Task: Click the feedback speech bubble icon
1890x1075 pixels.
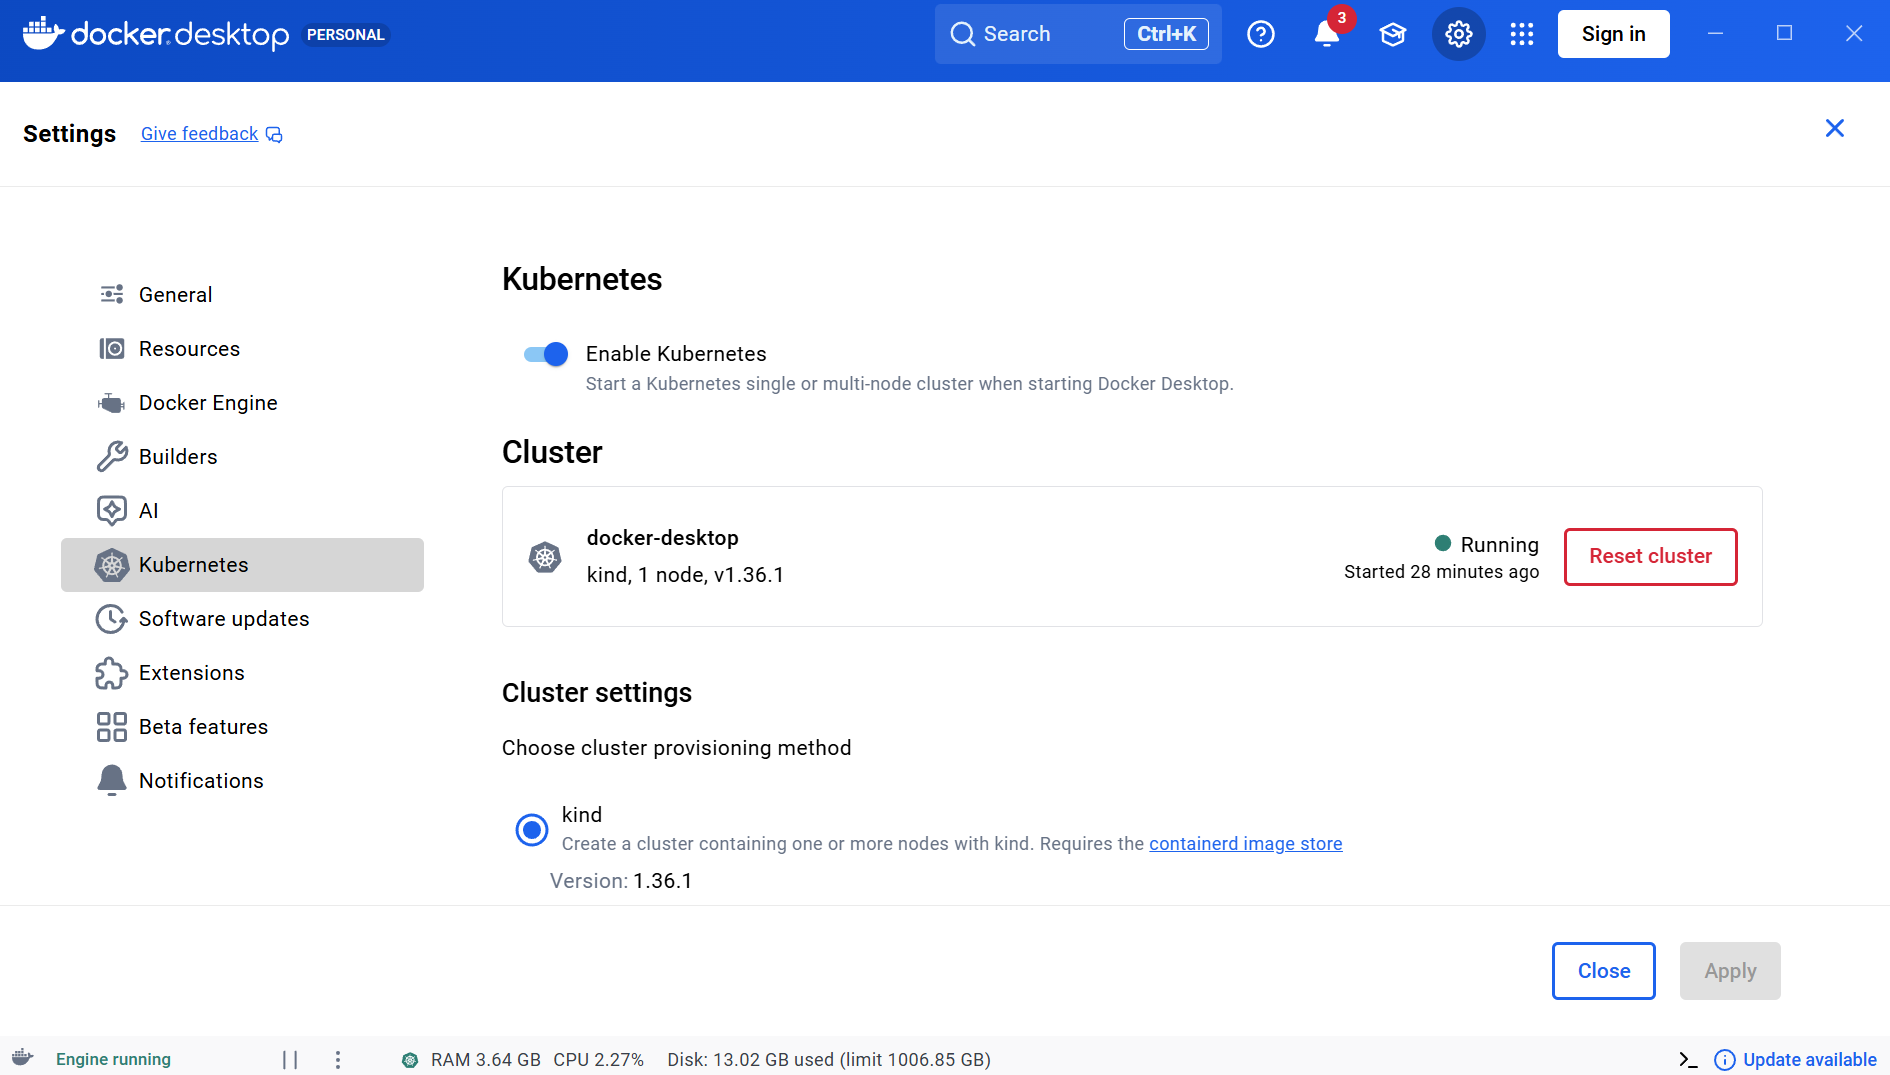Action: pyautogui.click(x=274, y=134)
